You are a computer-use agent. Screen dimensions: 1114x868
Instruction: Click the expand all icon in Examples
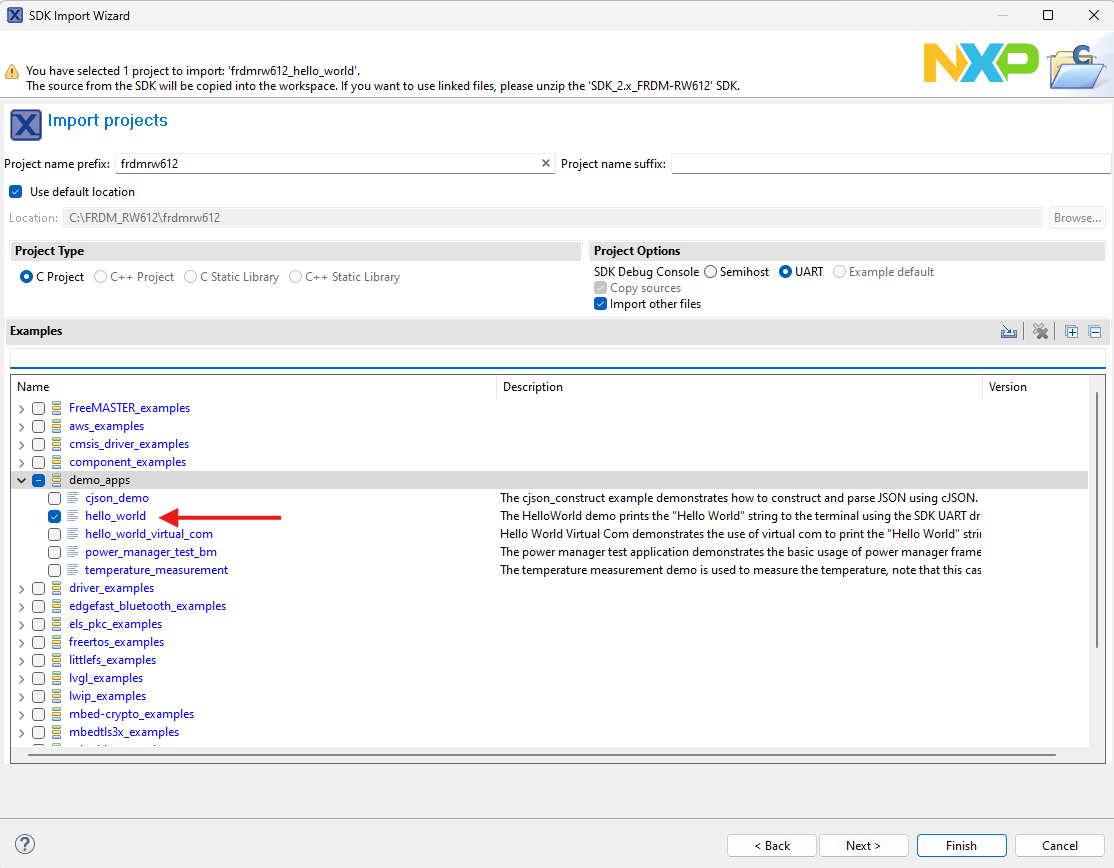pos(1072,332)
